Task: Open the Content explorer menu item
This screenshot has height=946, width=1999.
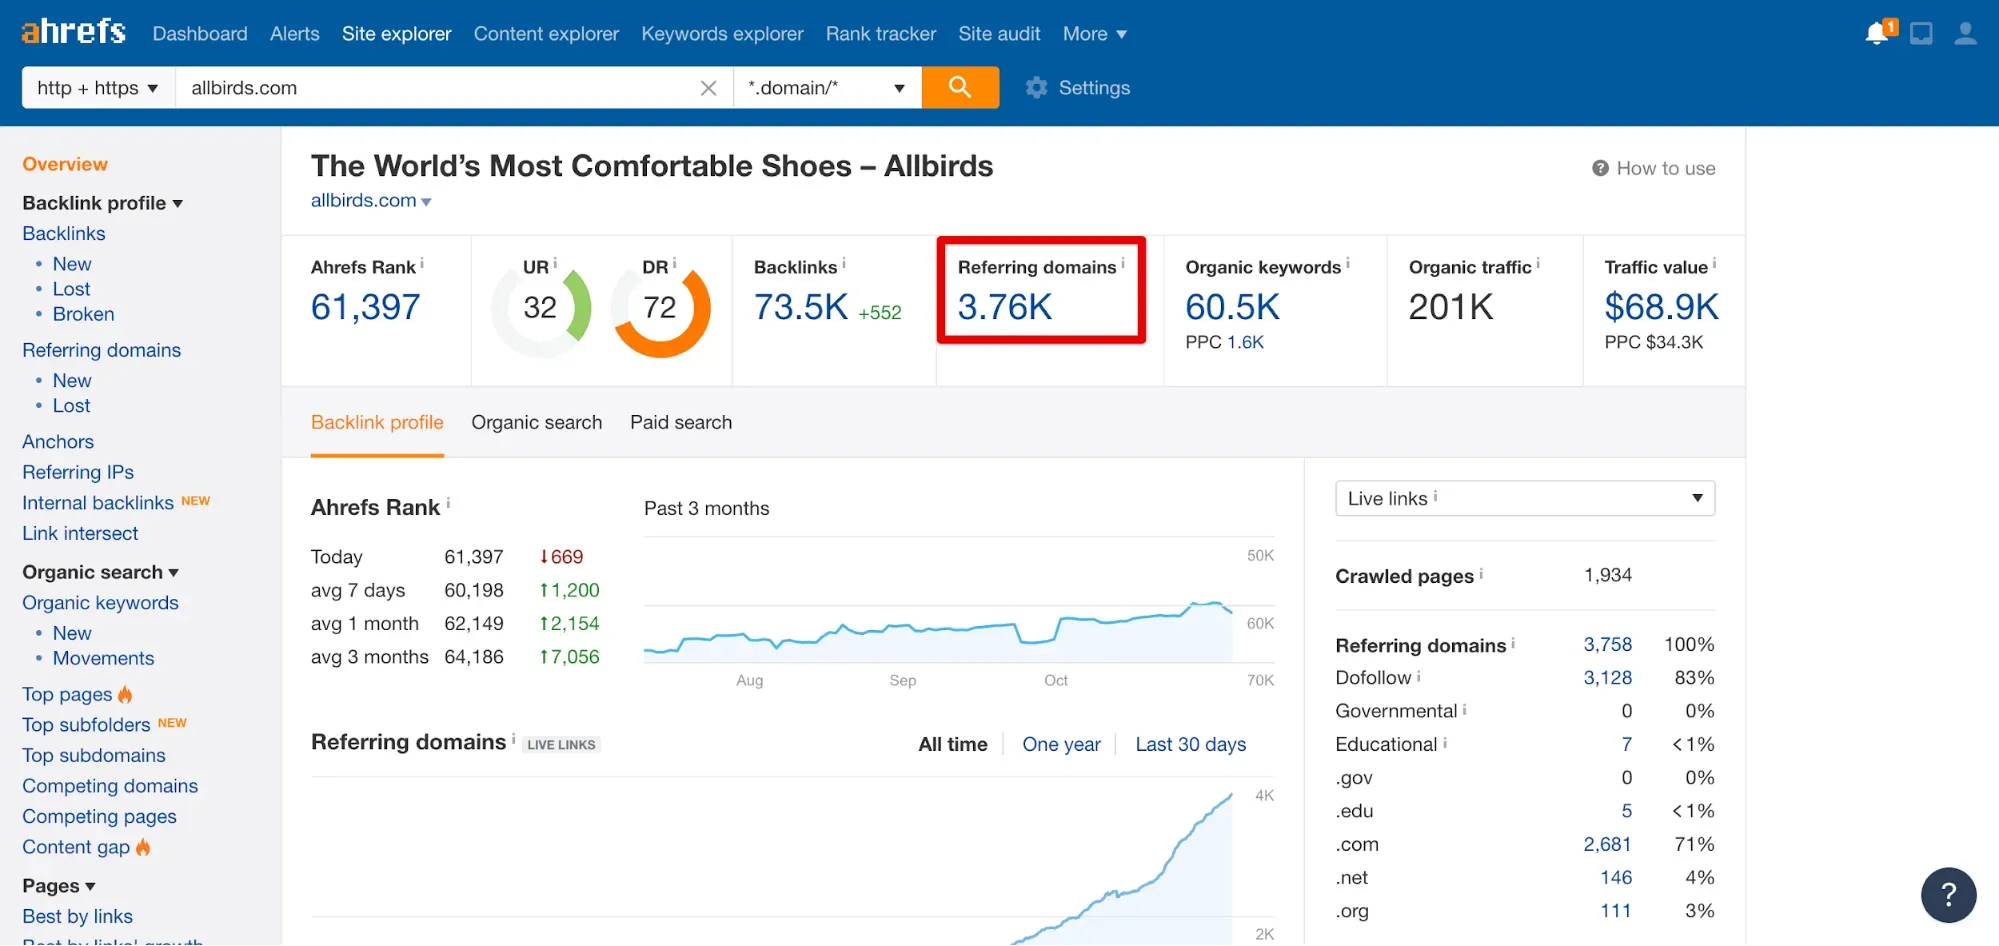Action: pyautogui.click(x=546, y=34)
